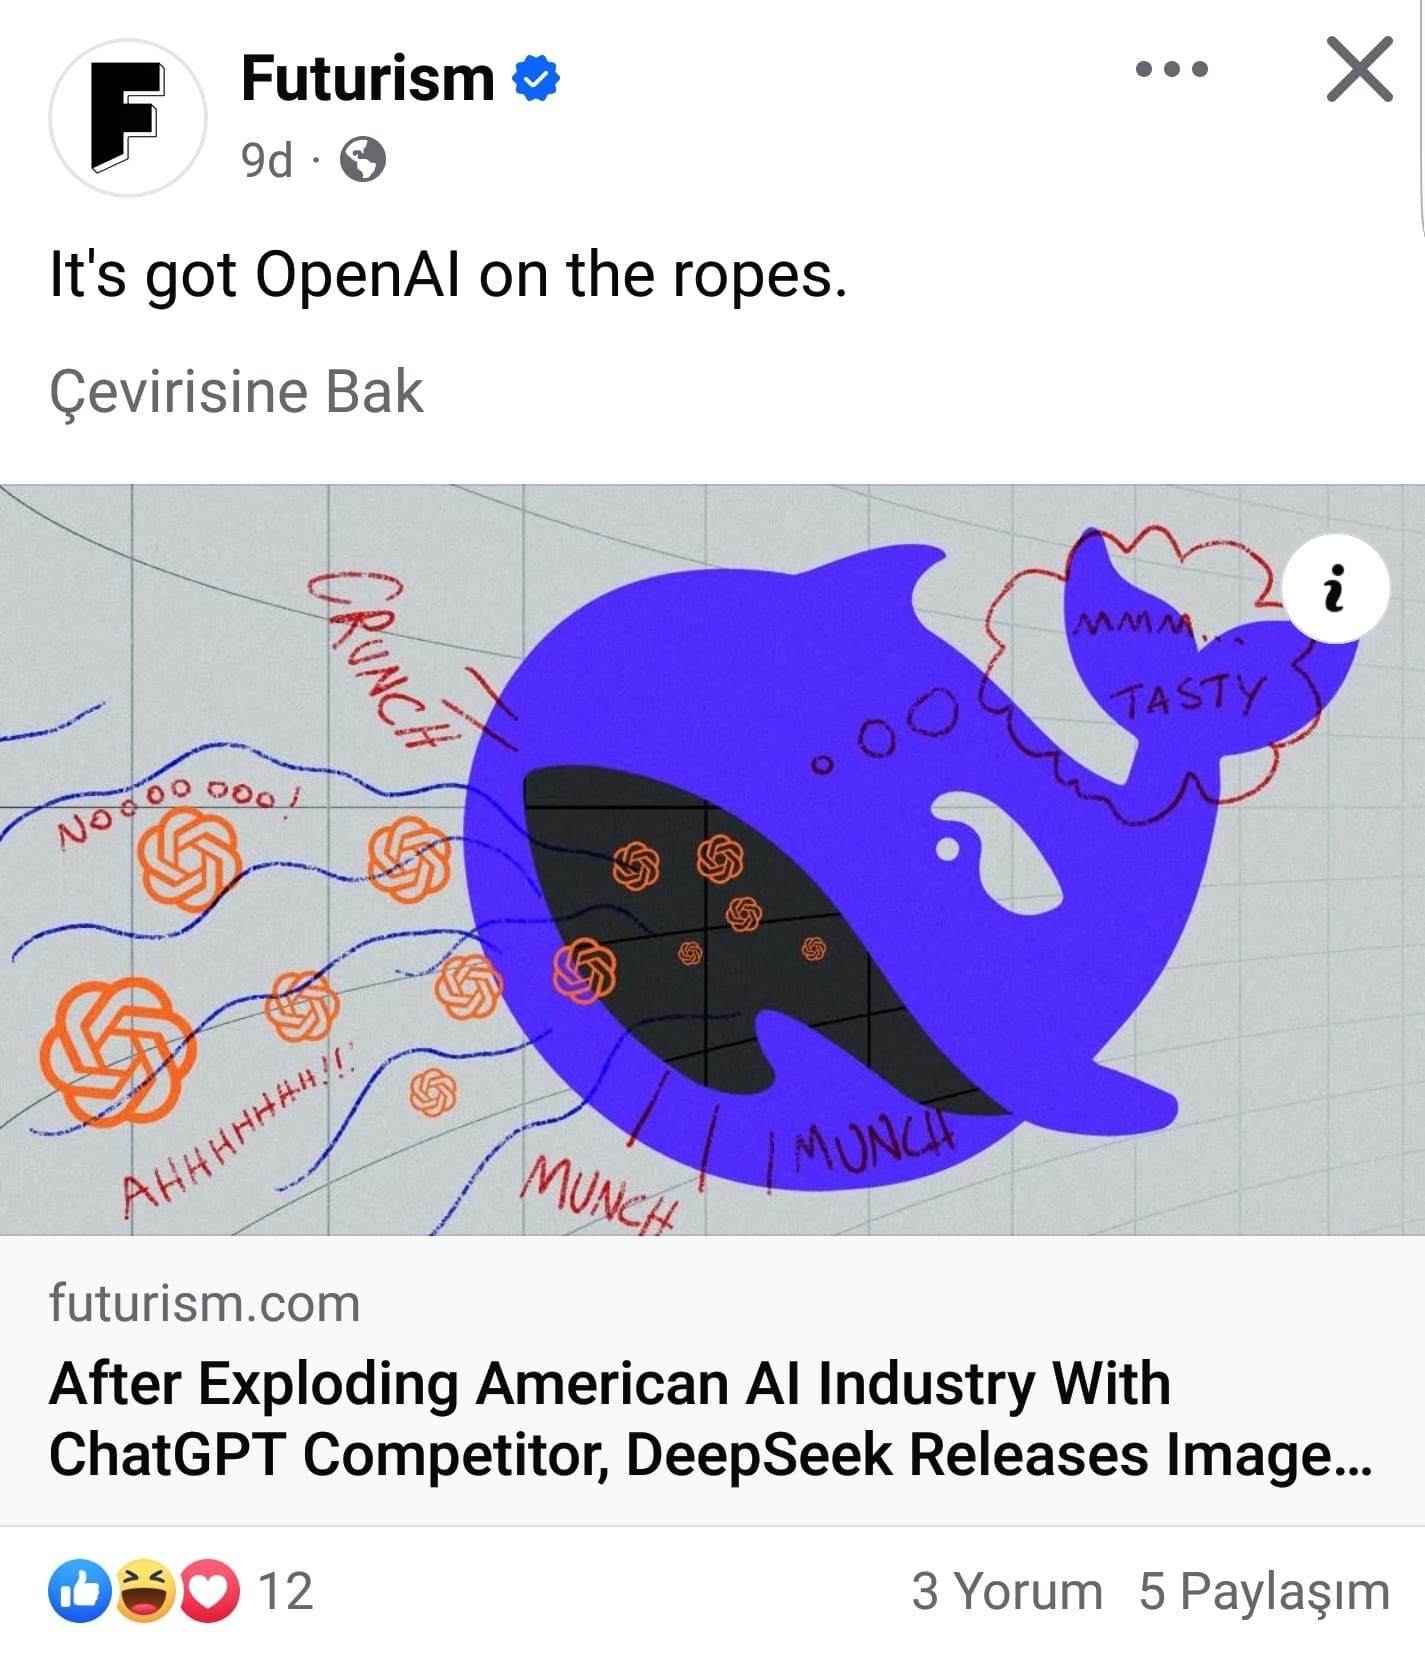Tap the link preview card footer
The image size is (1425, 1672).
(712, 1381)
